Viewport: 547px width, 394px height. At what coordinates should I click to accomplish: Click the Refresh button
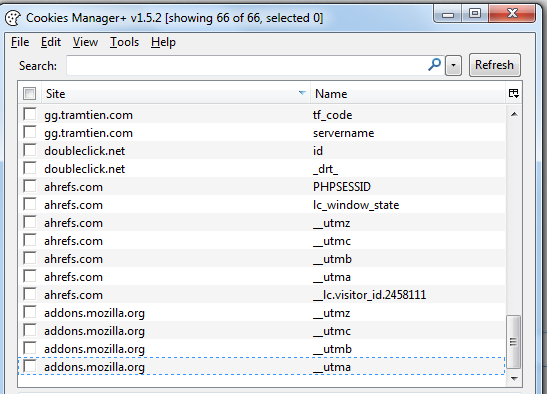click(495, 65)
